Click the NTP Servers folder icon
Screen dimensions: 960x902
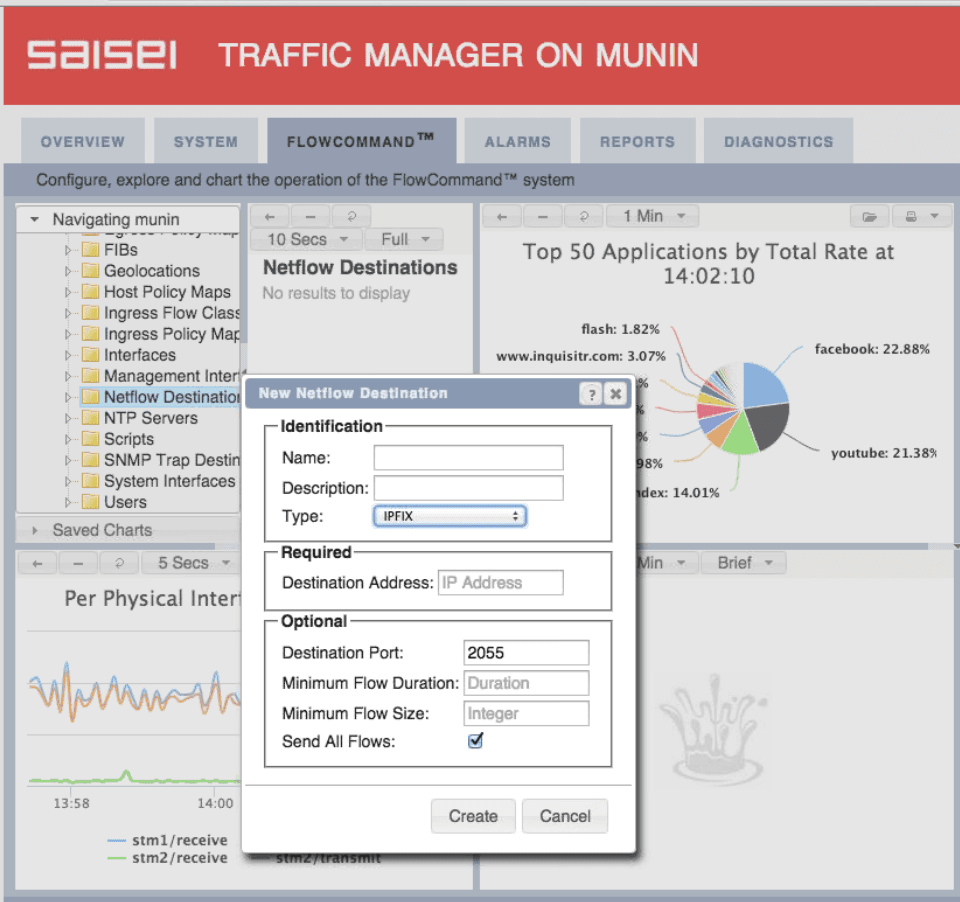tap(91, 418)
